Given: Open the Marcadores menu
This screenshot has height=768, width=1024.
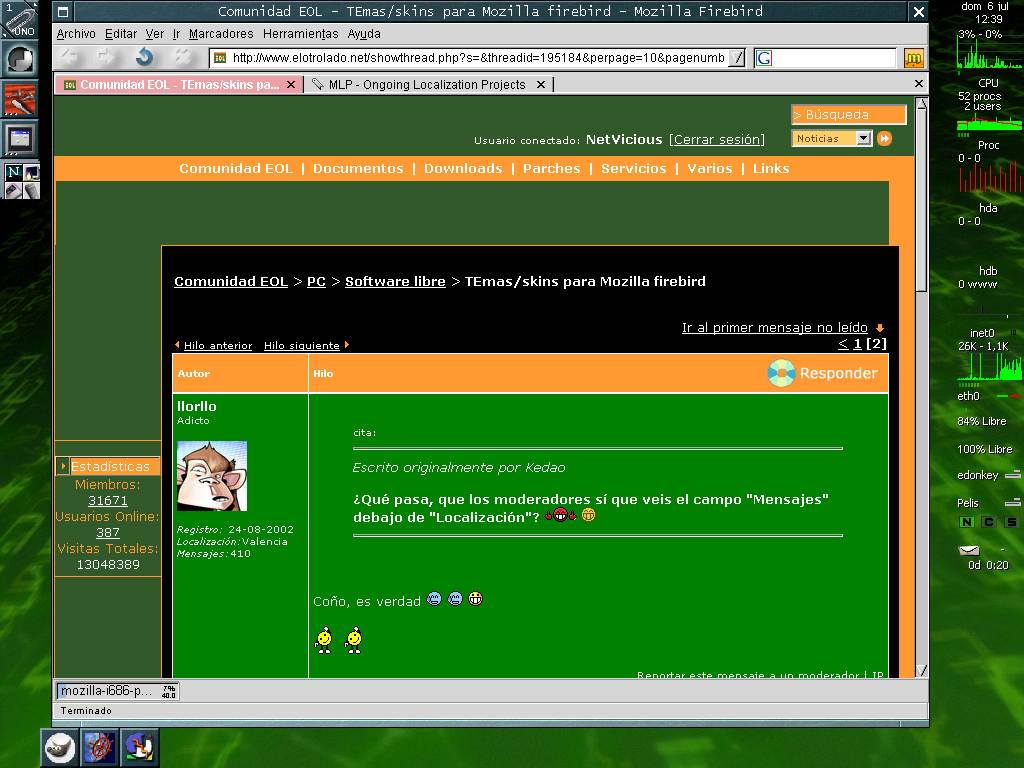Looking at the screenshot, I should (x=221, y=34).
